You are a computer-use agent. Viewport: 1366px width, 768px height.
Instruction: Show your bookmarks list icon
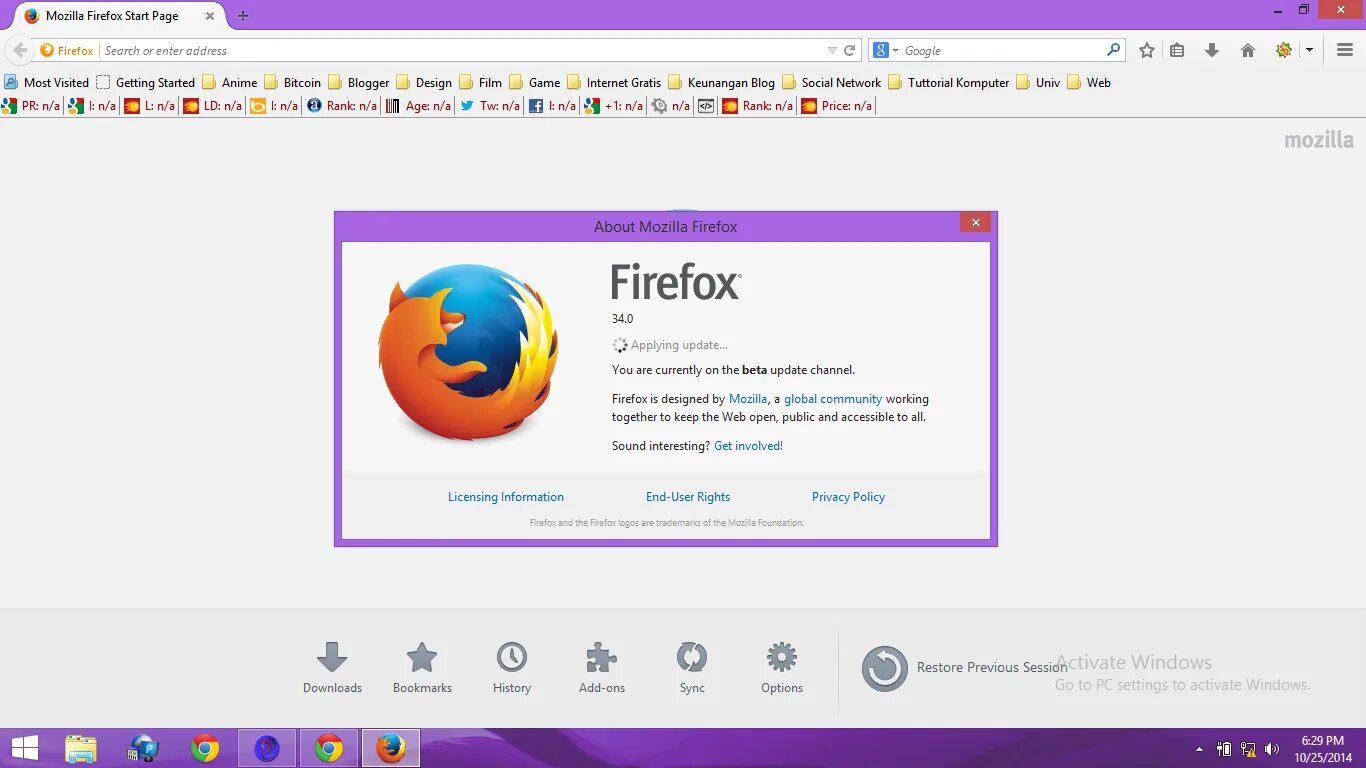tap(1177, 50)
